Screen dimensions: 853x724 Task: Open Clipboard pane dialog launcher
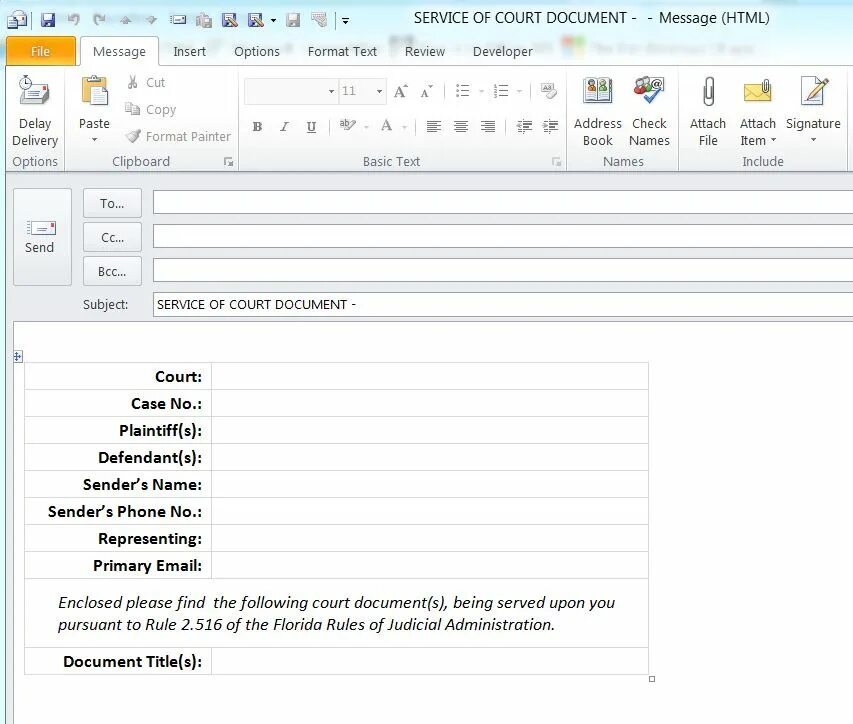[228, 162]
